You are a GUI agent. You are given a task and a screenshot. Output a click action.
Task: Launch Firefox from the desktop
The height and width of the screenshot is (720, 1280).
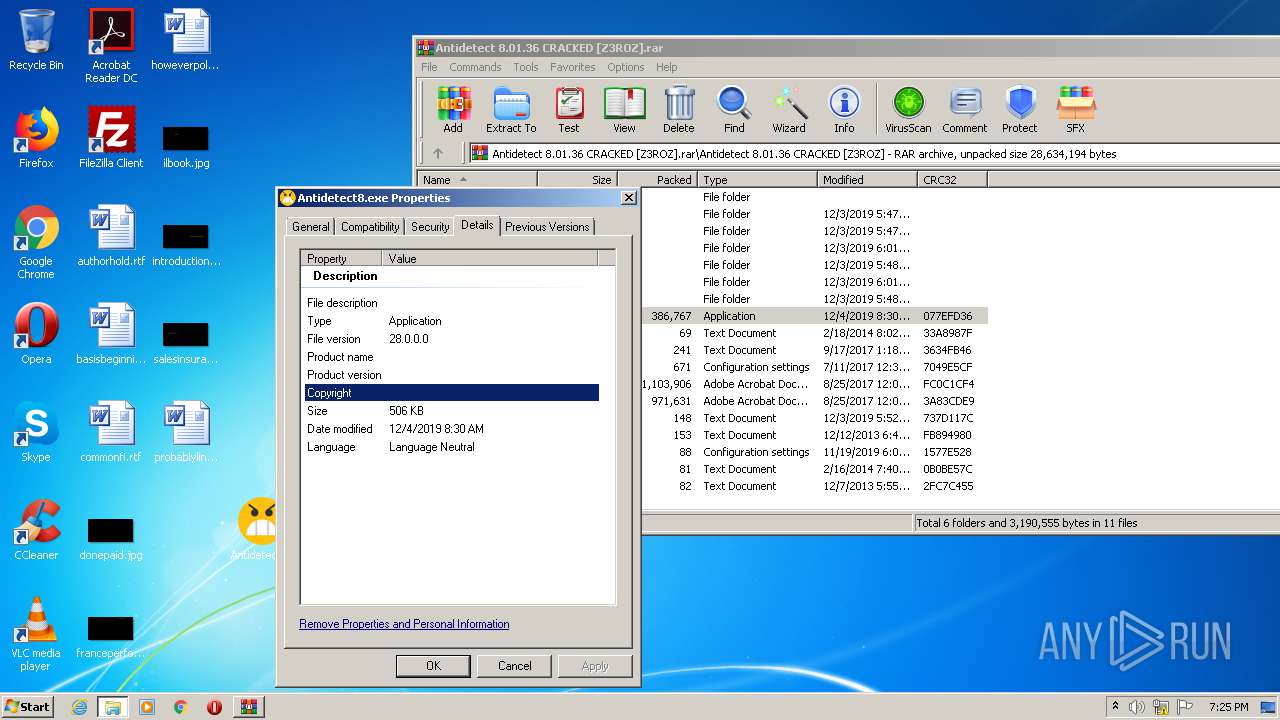[36, 138]
